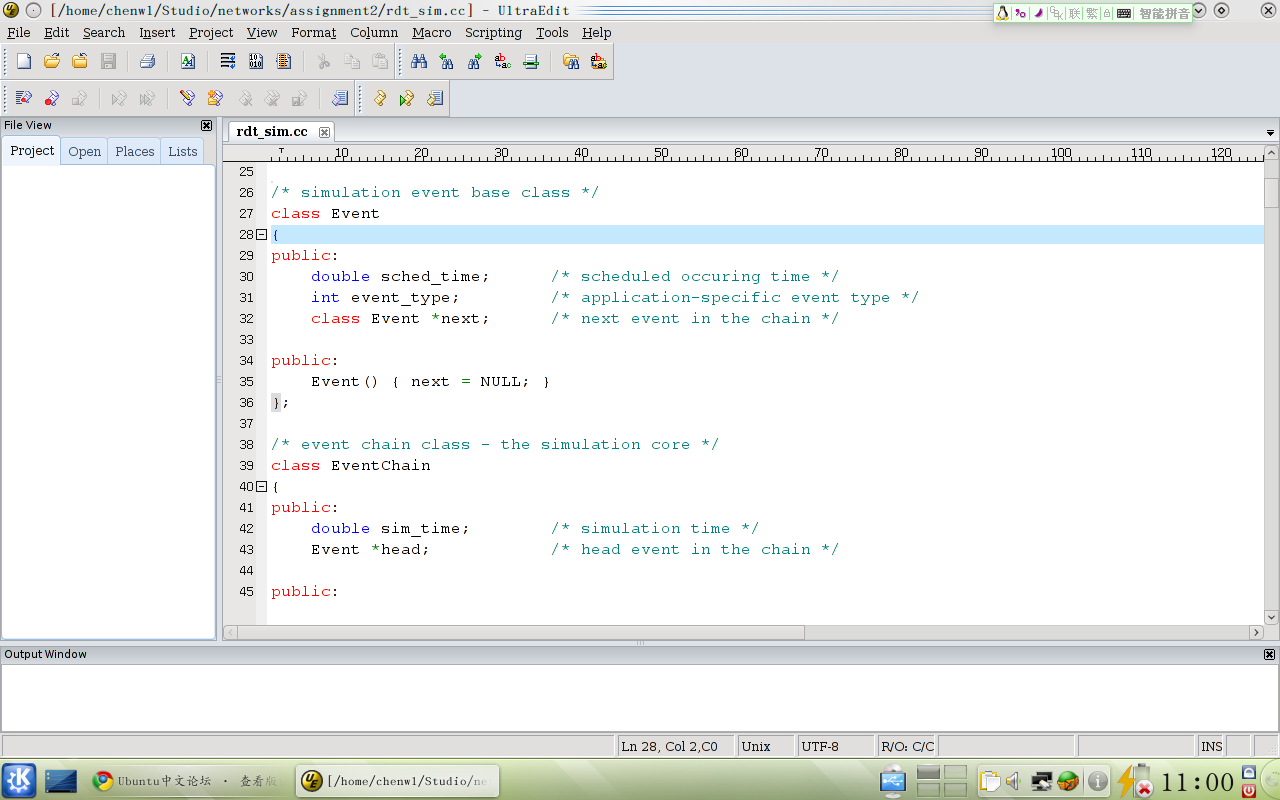Click the Find binoculars icon
Screen dimensions: 1280x800
click(419, 61)
